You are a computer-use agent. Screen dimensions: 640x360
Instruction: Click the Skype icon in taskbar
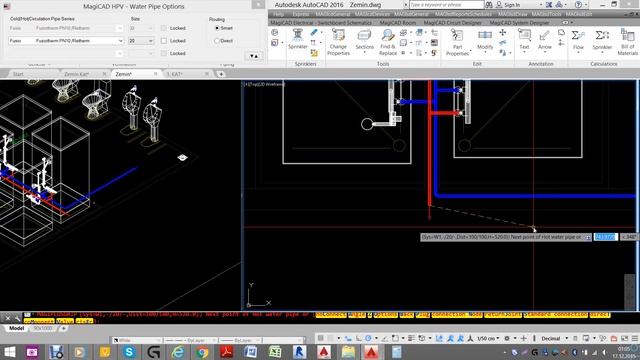129,352
